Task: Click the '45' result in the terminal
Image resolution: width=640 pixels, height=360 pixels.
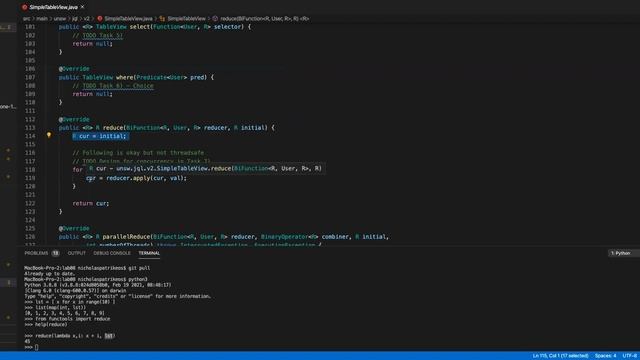Action: [x=27, y=341]
